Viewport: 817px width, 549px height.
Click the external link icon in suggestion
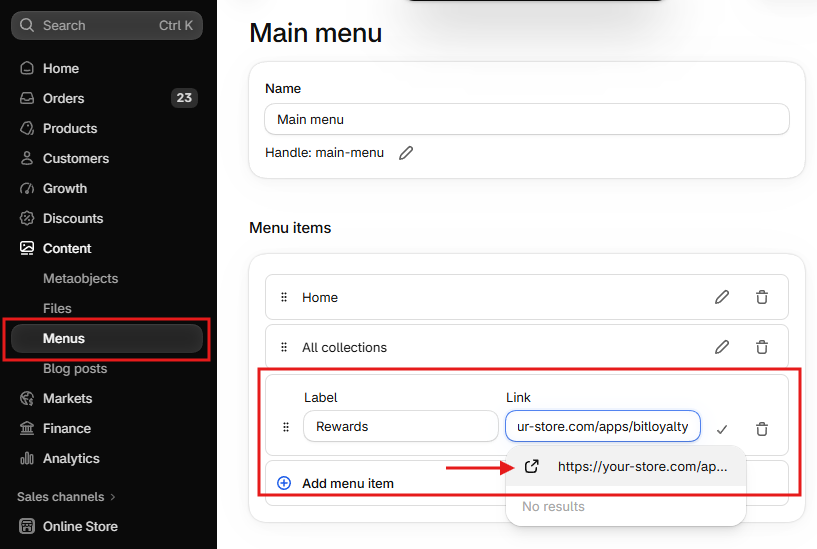coord(531,466)
